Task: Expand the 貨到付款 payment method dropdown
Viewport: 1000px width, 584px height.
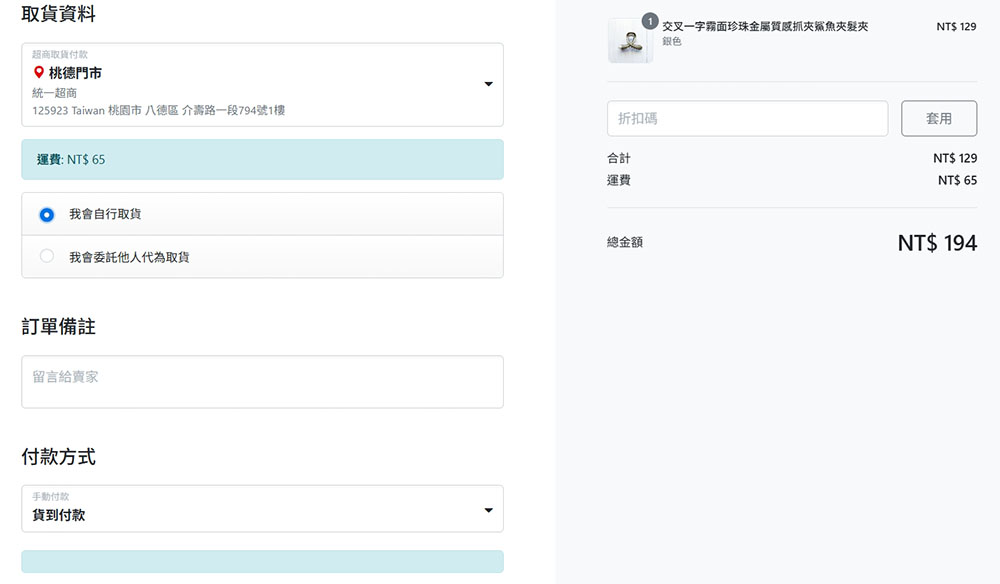Action: [x=262, y=509]
